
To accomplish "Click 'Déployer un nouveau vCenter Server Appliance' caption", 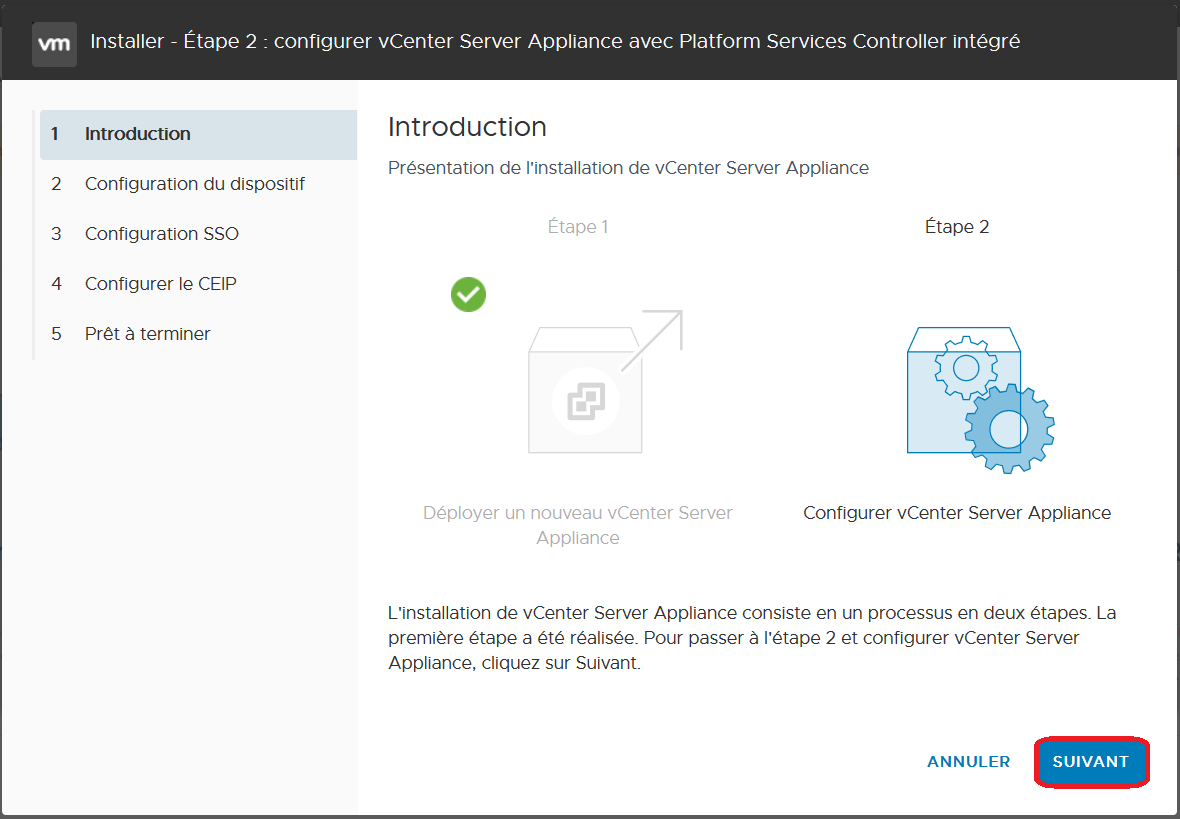I will [x=578, y=525].
